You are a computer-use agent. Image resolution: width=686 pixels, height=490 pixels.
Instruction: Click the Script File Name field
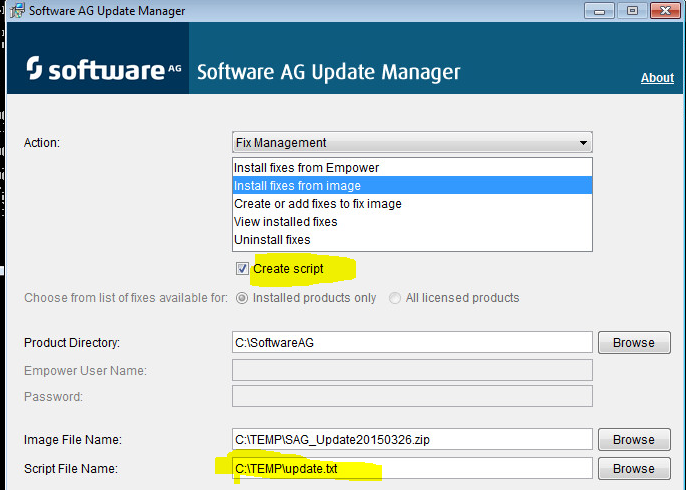pyautogui.click(x=412, y=468)
